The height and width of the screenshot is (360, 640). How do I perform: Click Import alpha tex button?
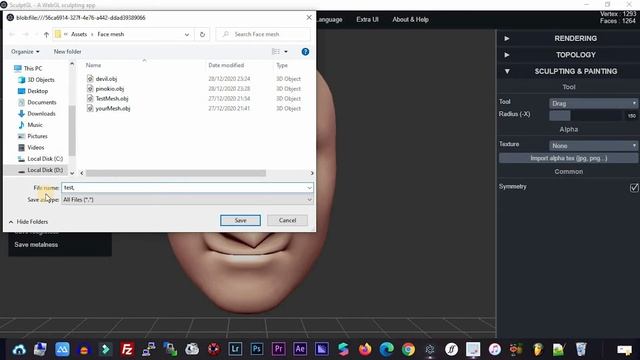coord(568,158)
